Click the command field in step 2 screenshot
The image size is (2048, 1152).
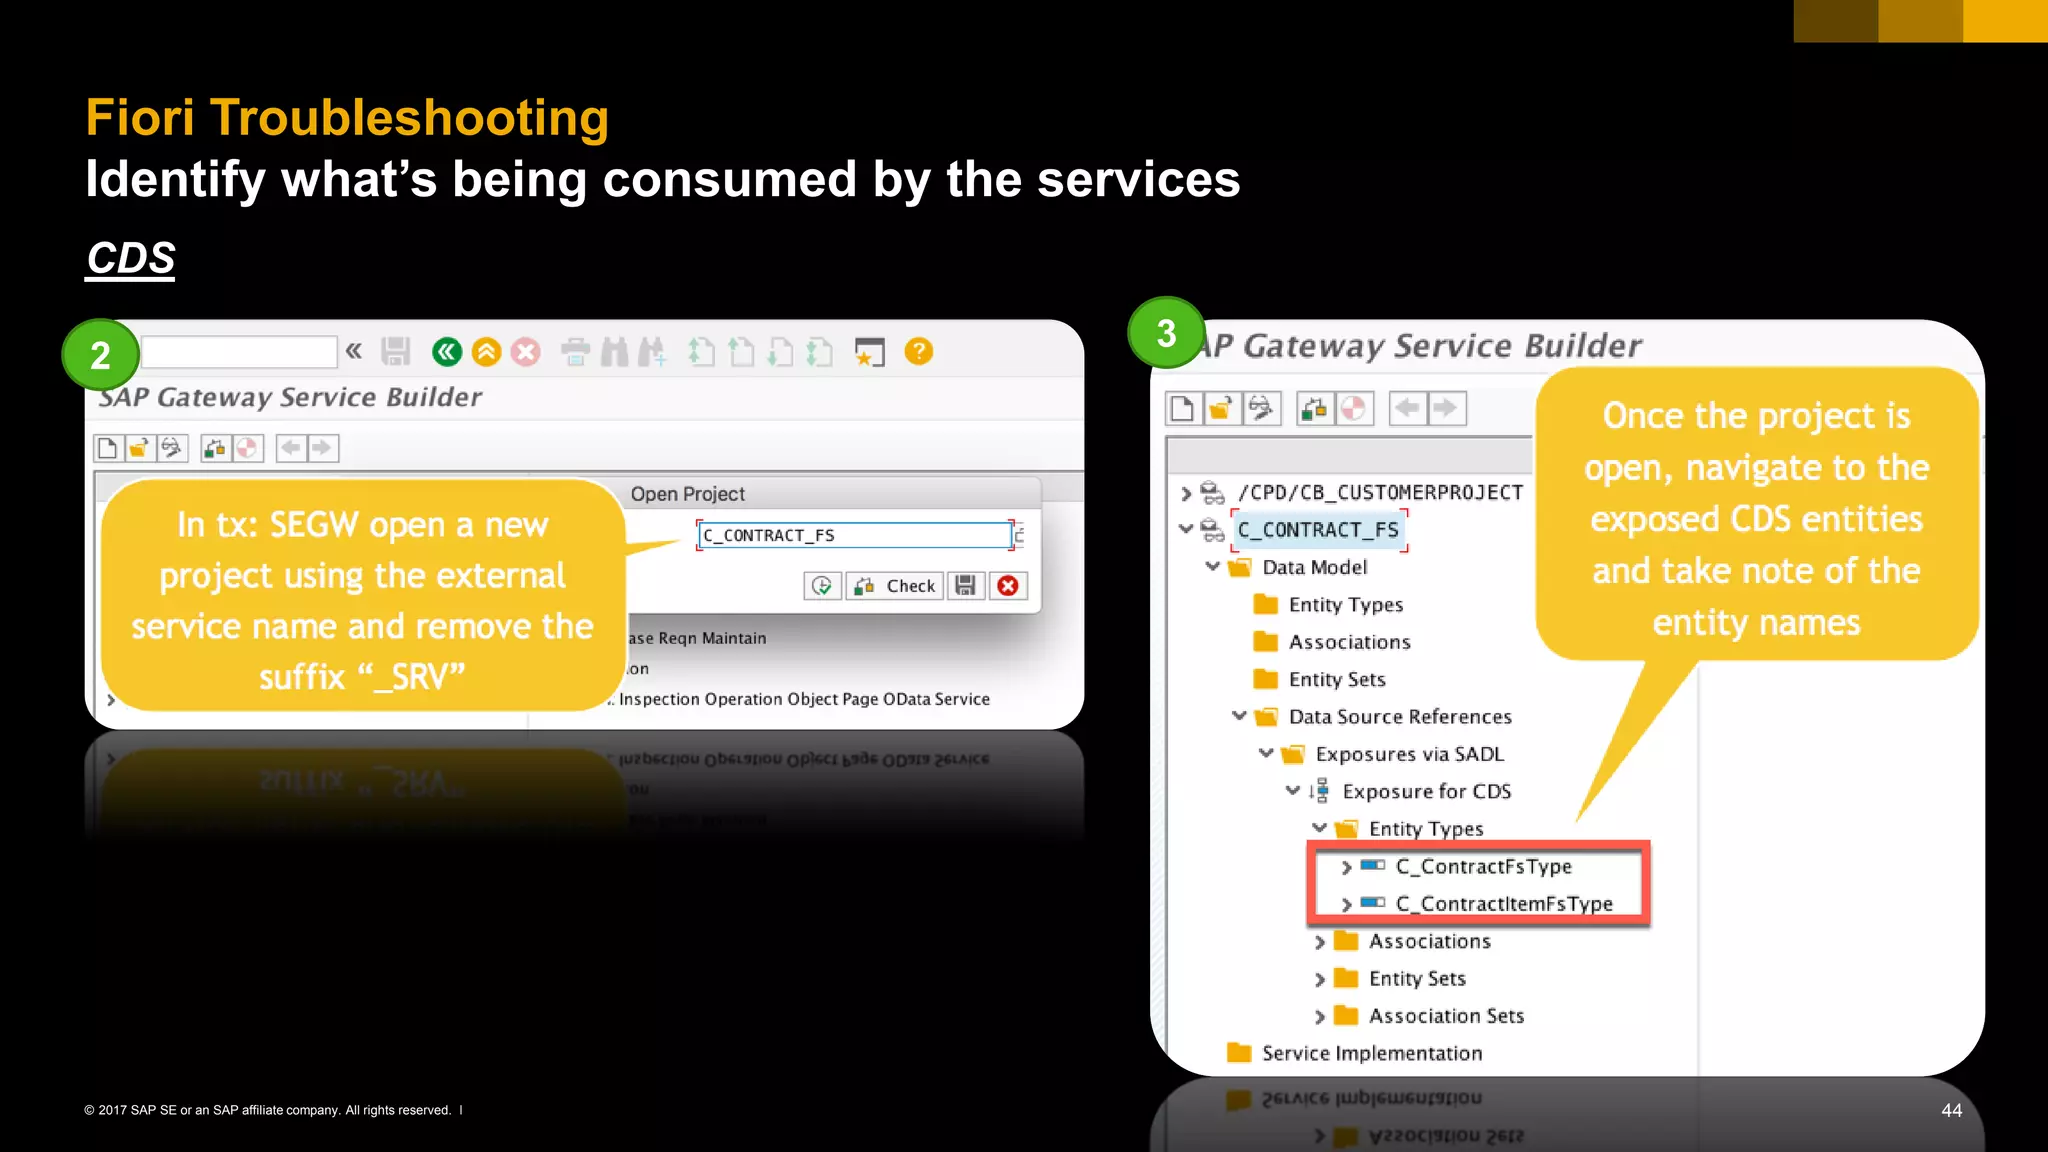tap(239, 352)
